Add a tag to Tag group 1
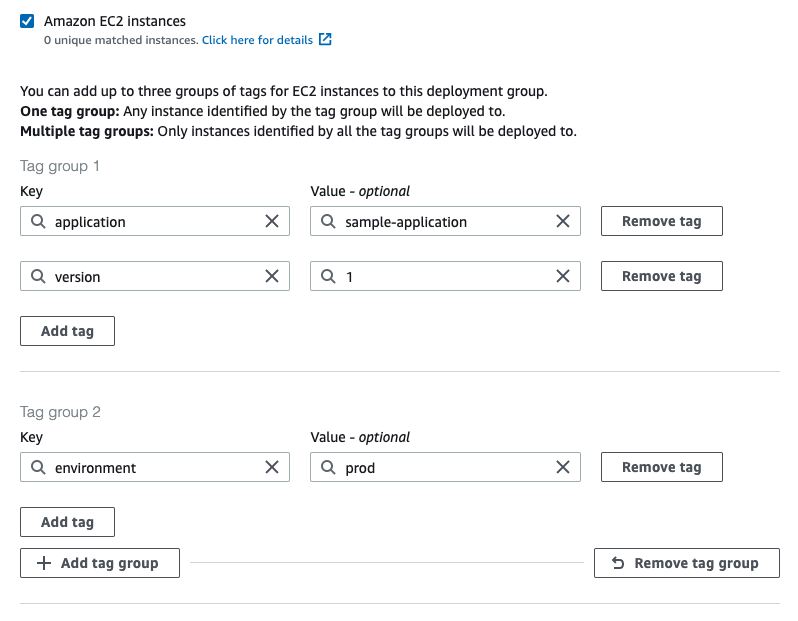Viewport: 798px width, 621px height. (67, 331)
